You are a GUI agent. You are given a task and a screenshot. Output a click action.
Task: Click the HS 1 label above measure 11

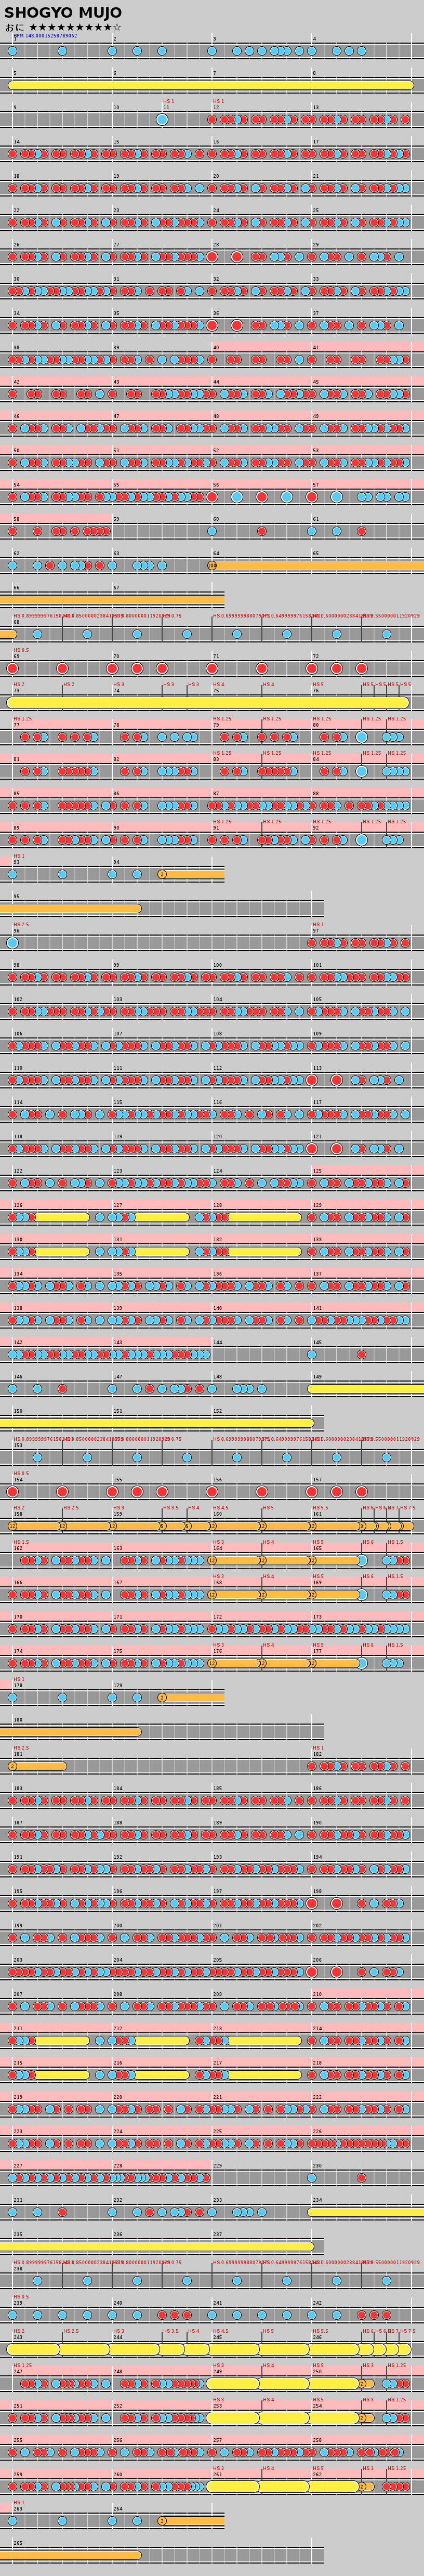point(168,101)
